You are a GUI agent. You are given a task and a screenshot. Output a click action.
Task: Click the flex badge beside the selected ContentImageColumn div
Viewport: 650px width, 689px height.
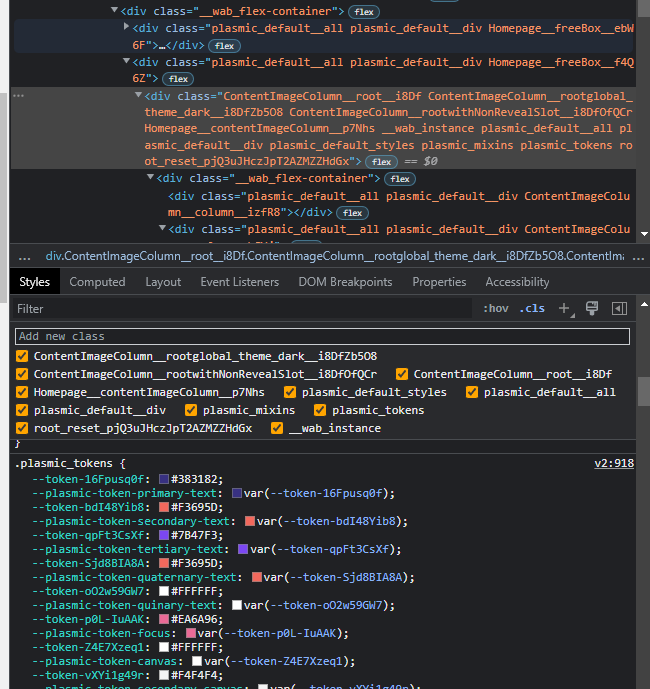[x=380, y=161]
